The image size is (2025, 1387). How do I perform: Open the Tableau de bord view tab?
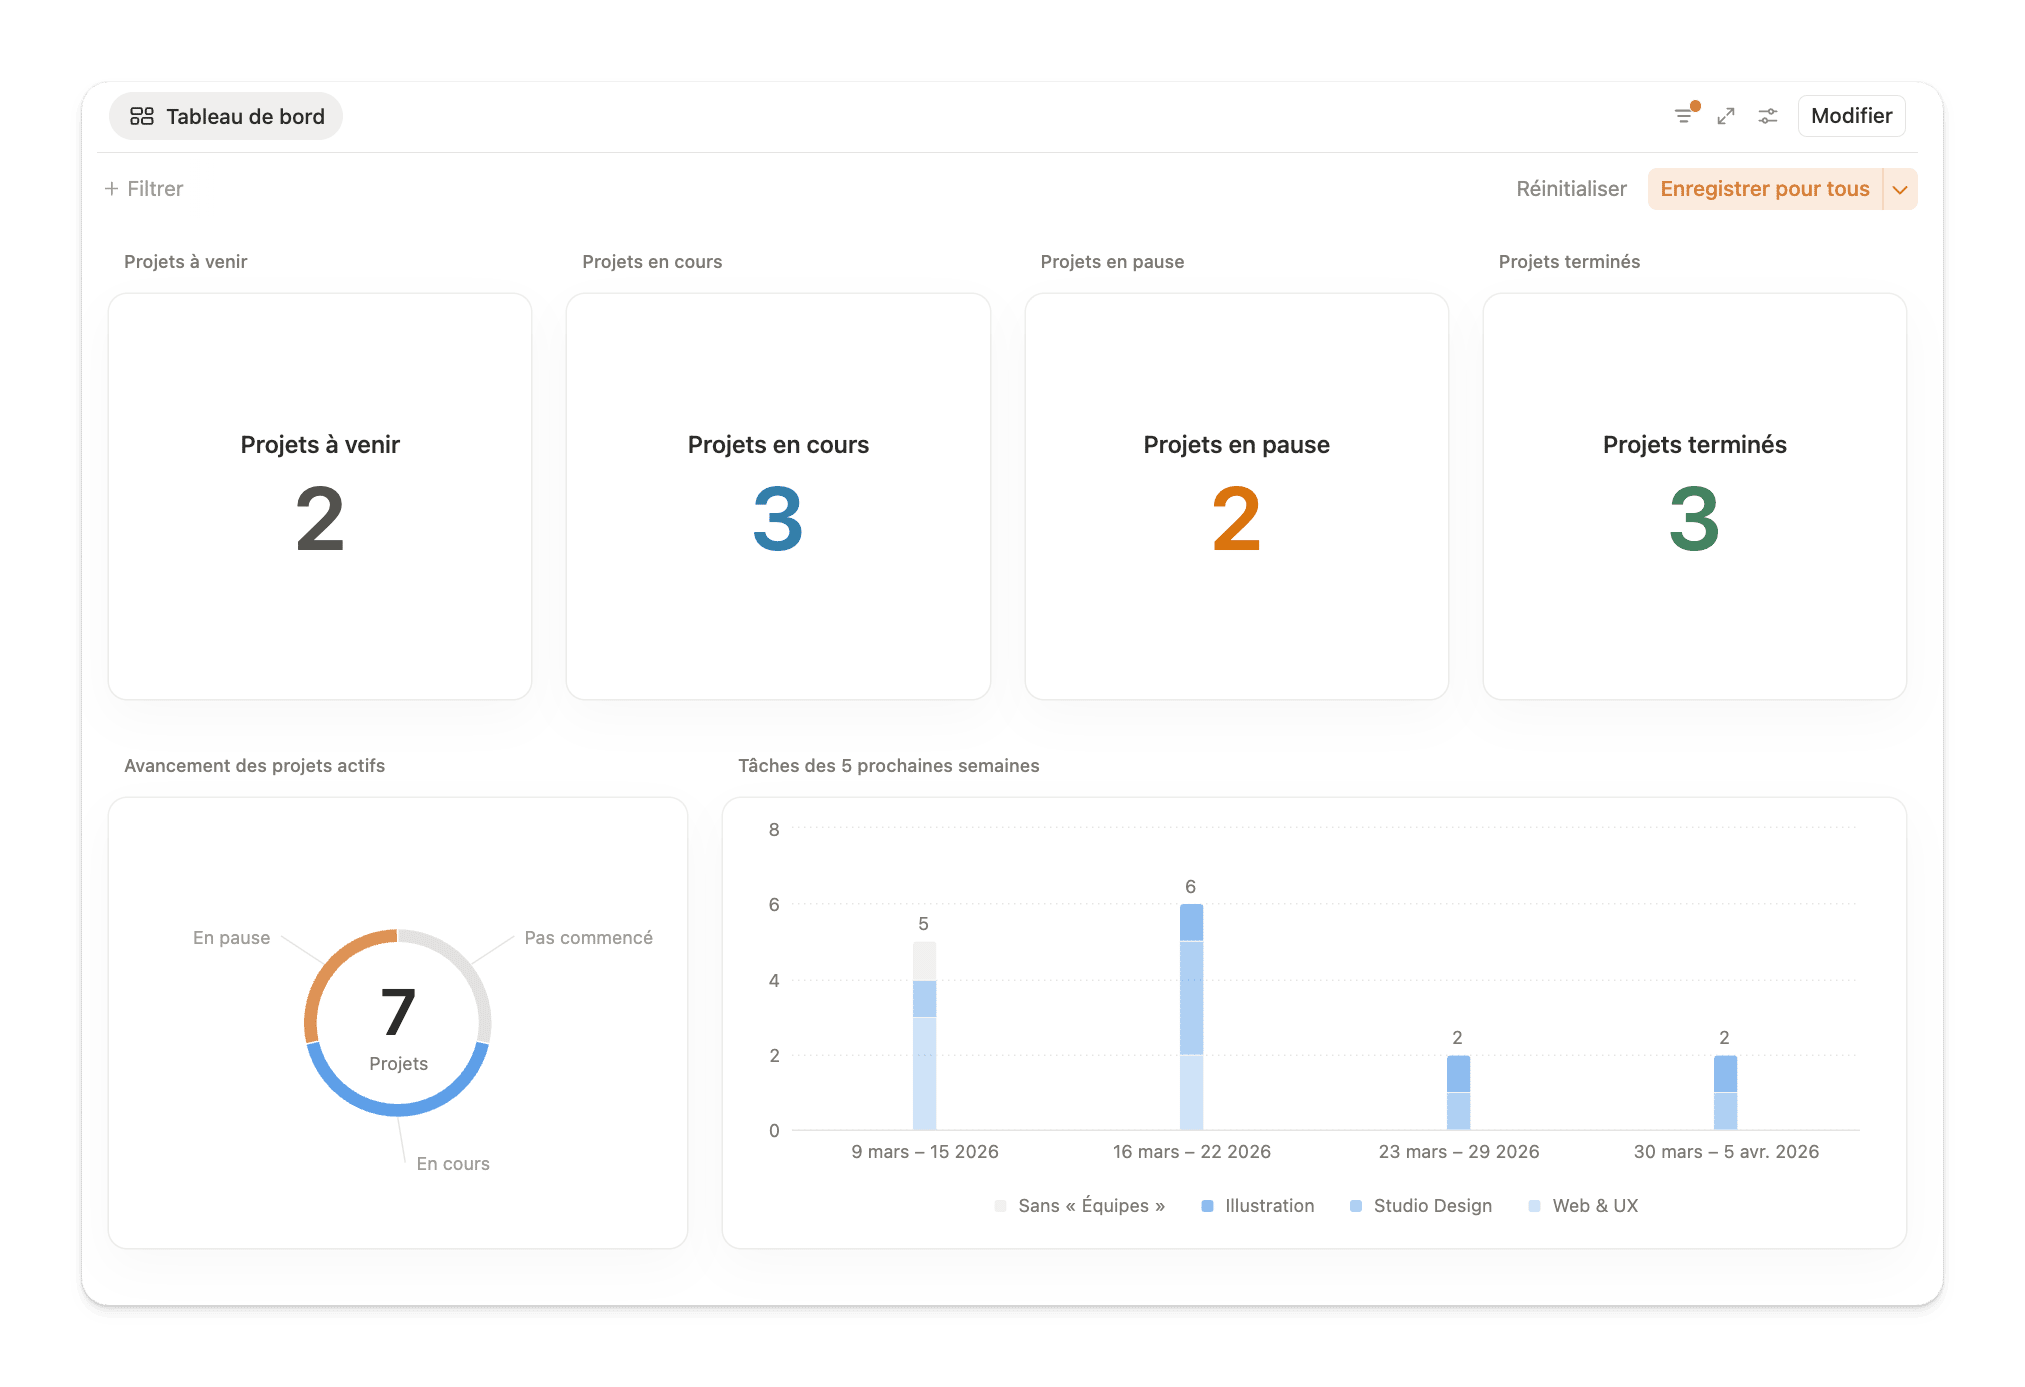tap(226, 116)
